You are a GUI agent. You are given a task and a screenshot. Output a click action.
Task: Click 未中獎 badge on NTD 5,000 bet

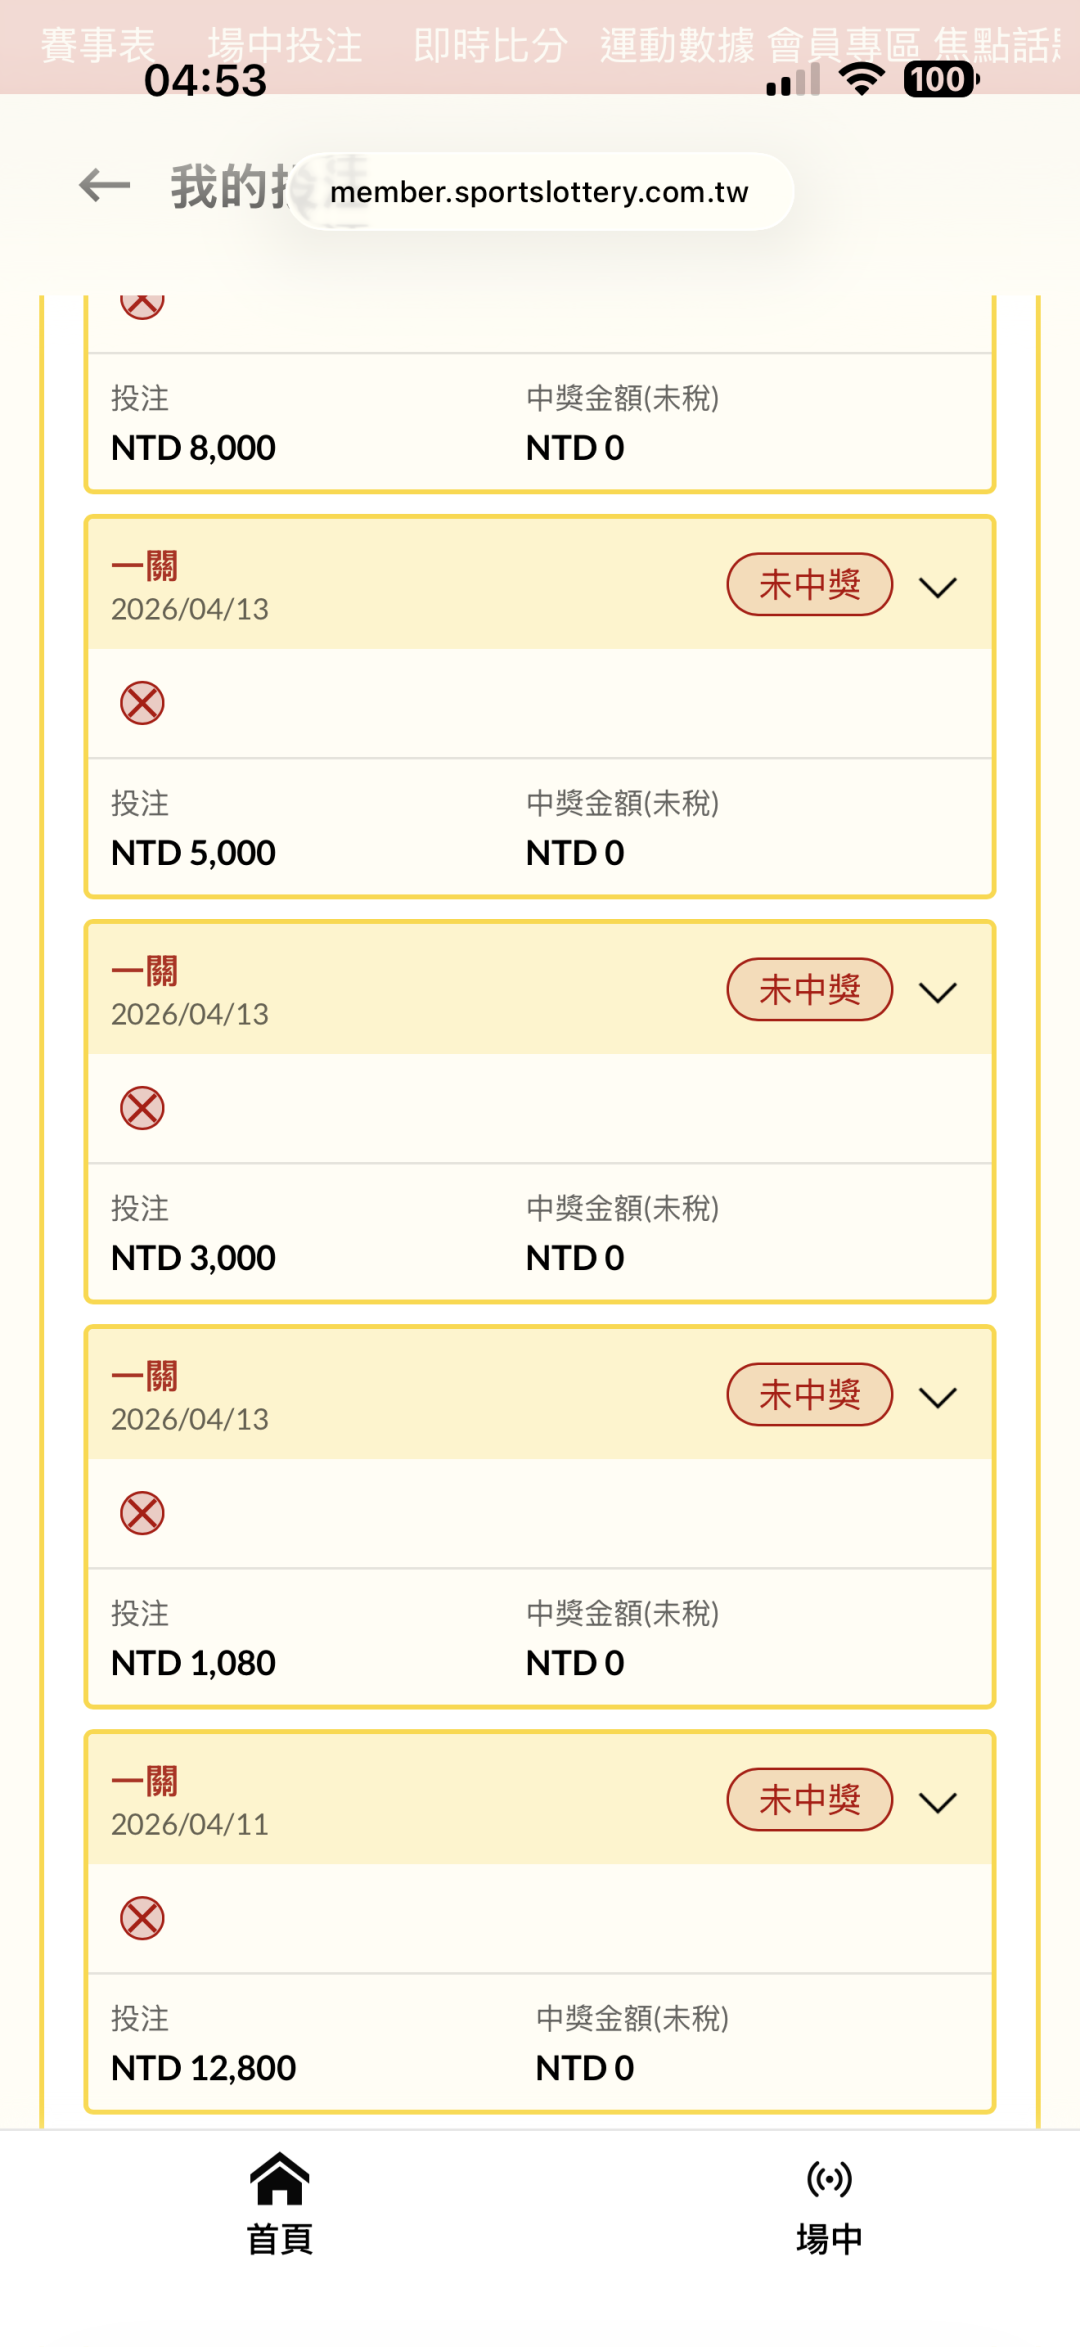[809, 585]
